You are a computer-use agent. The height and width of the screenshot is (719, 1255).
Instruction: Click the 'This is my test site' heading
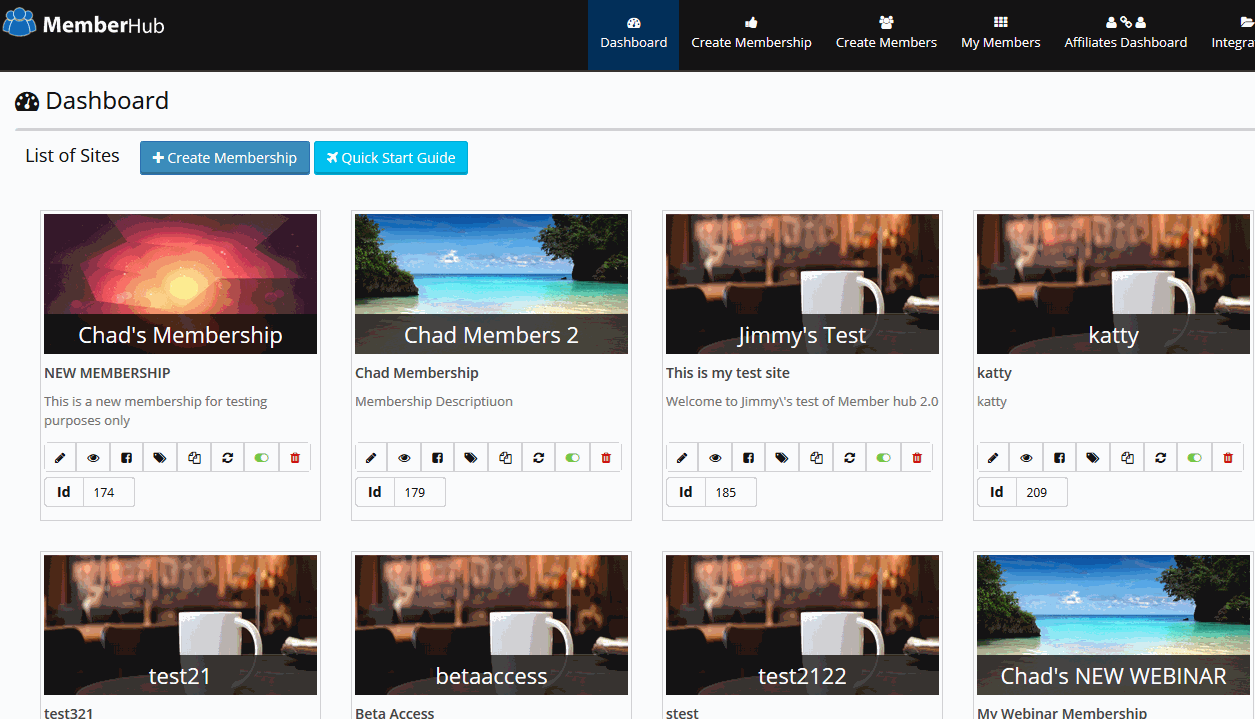tap(728, 373)
